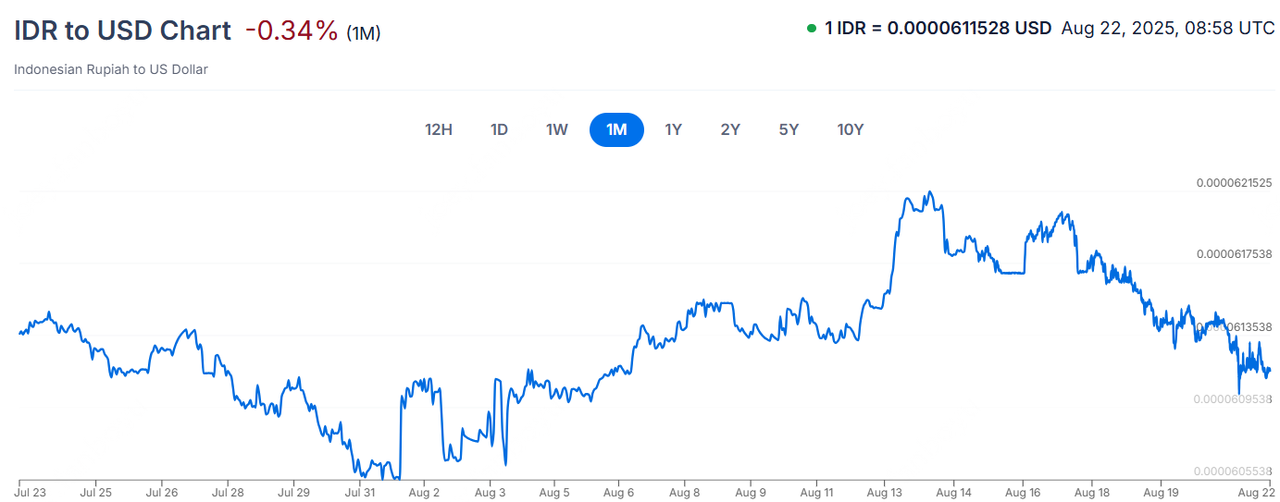Click the active 1M range button
This screenshot has height=502, width=1280.
[616, 129]
